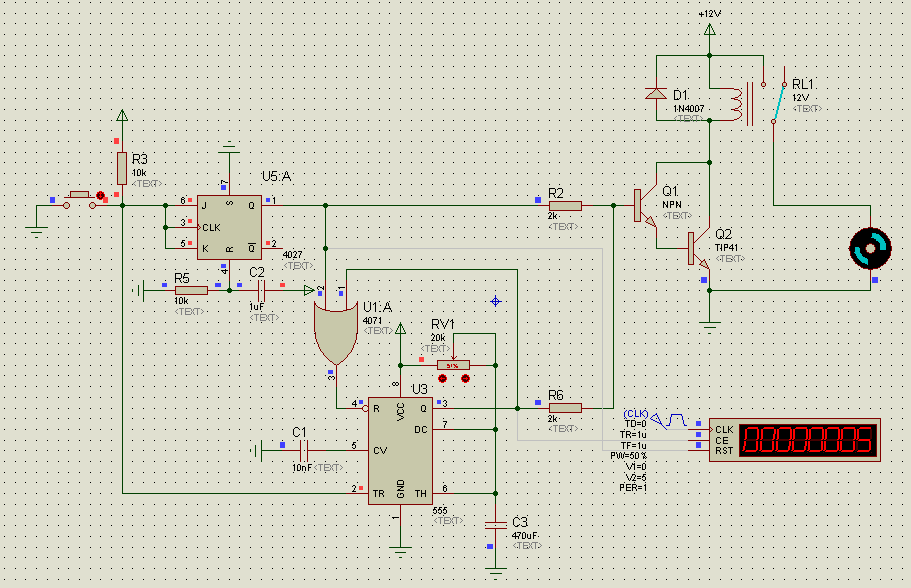Select transistor Q2 TIP41

[699, 249]
